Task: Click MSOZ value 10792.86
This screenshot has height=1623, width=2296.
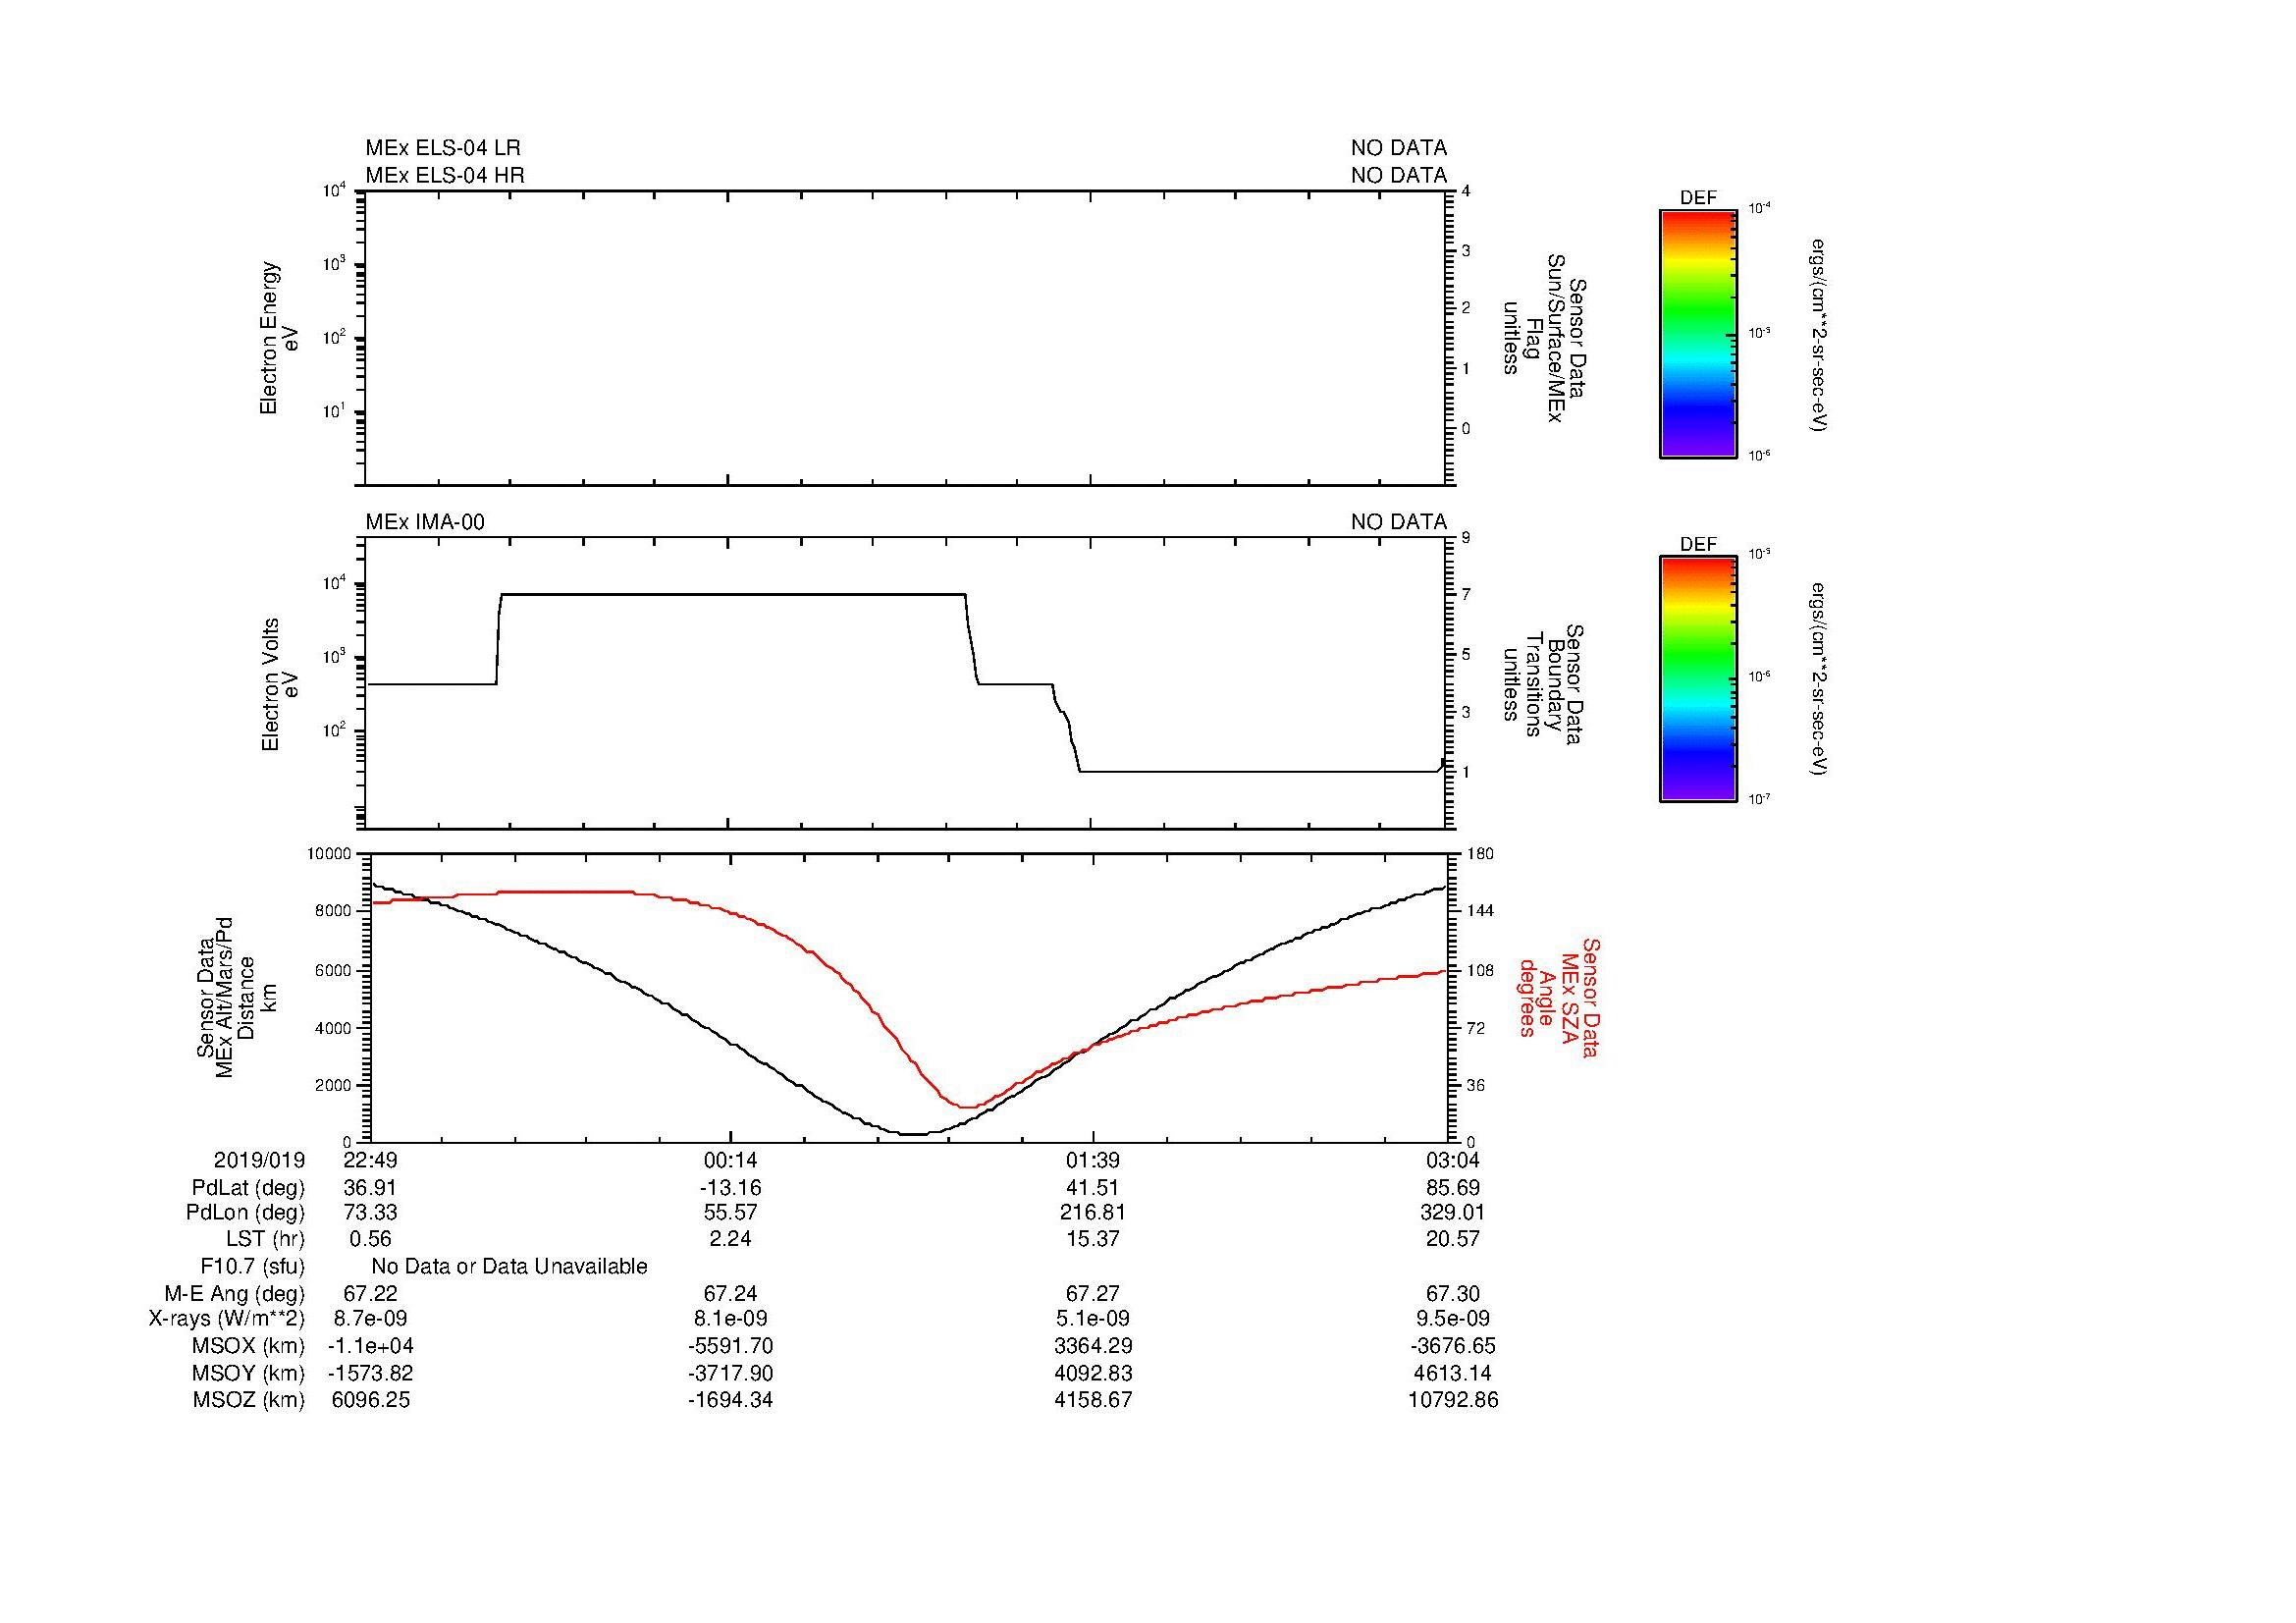Action: [1454, 1400]
